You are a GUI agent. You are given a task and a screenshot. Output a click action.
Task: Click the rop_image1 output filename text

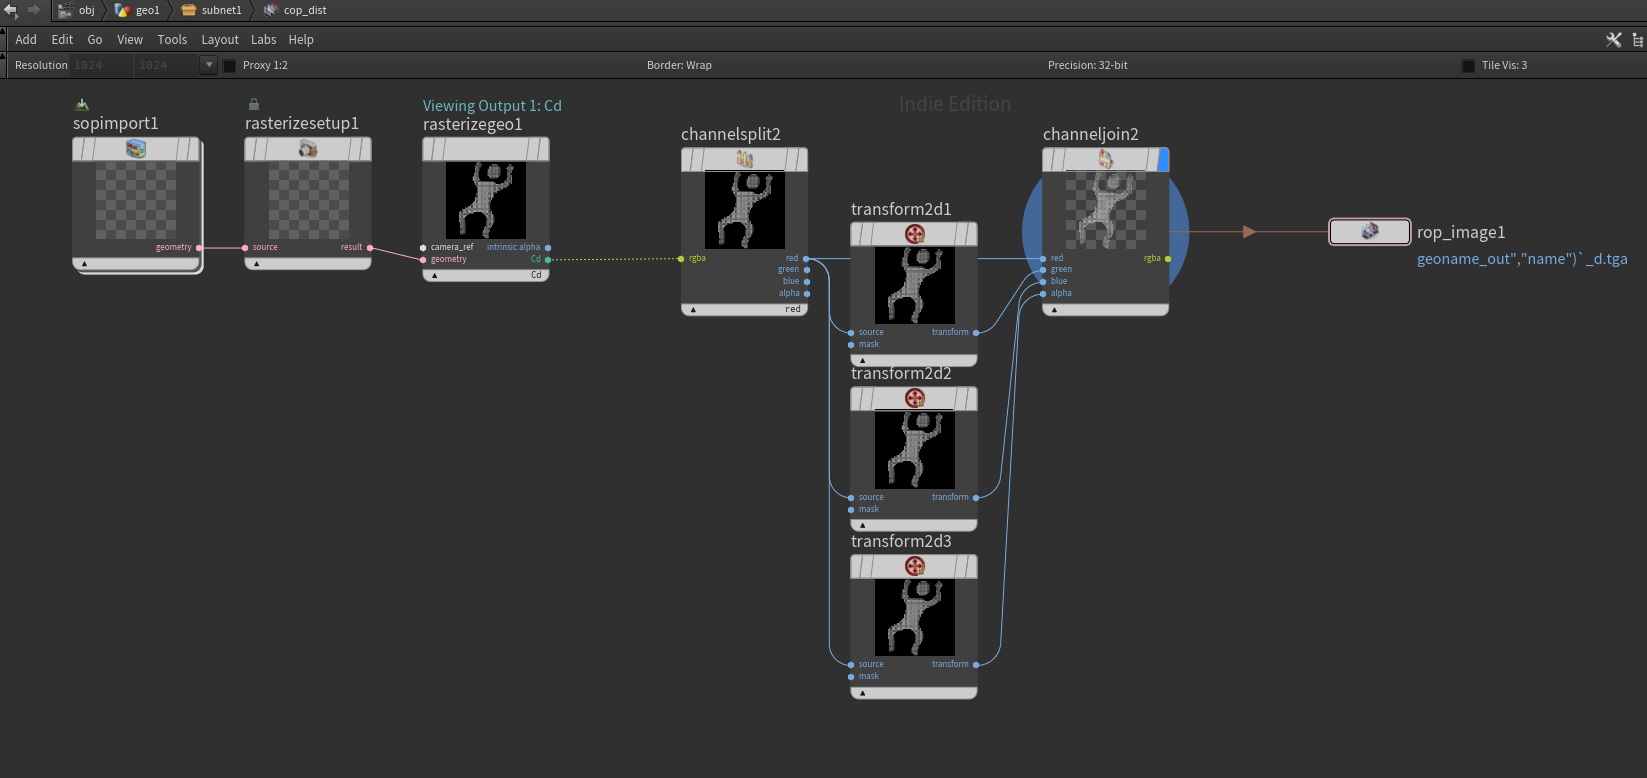(x=1522, y=259)
